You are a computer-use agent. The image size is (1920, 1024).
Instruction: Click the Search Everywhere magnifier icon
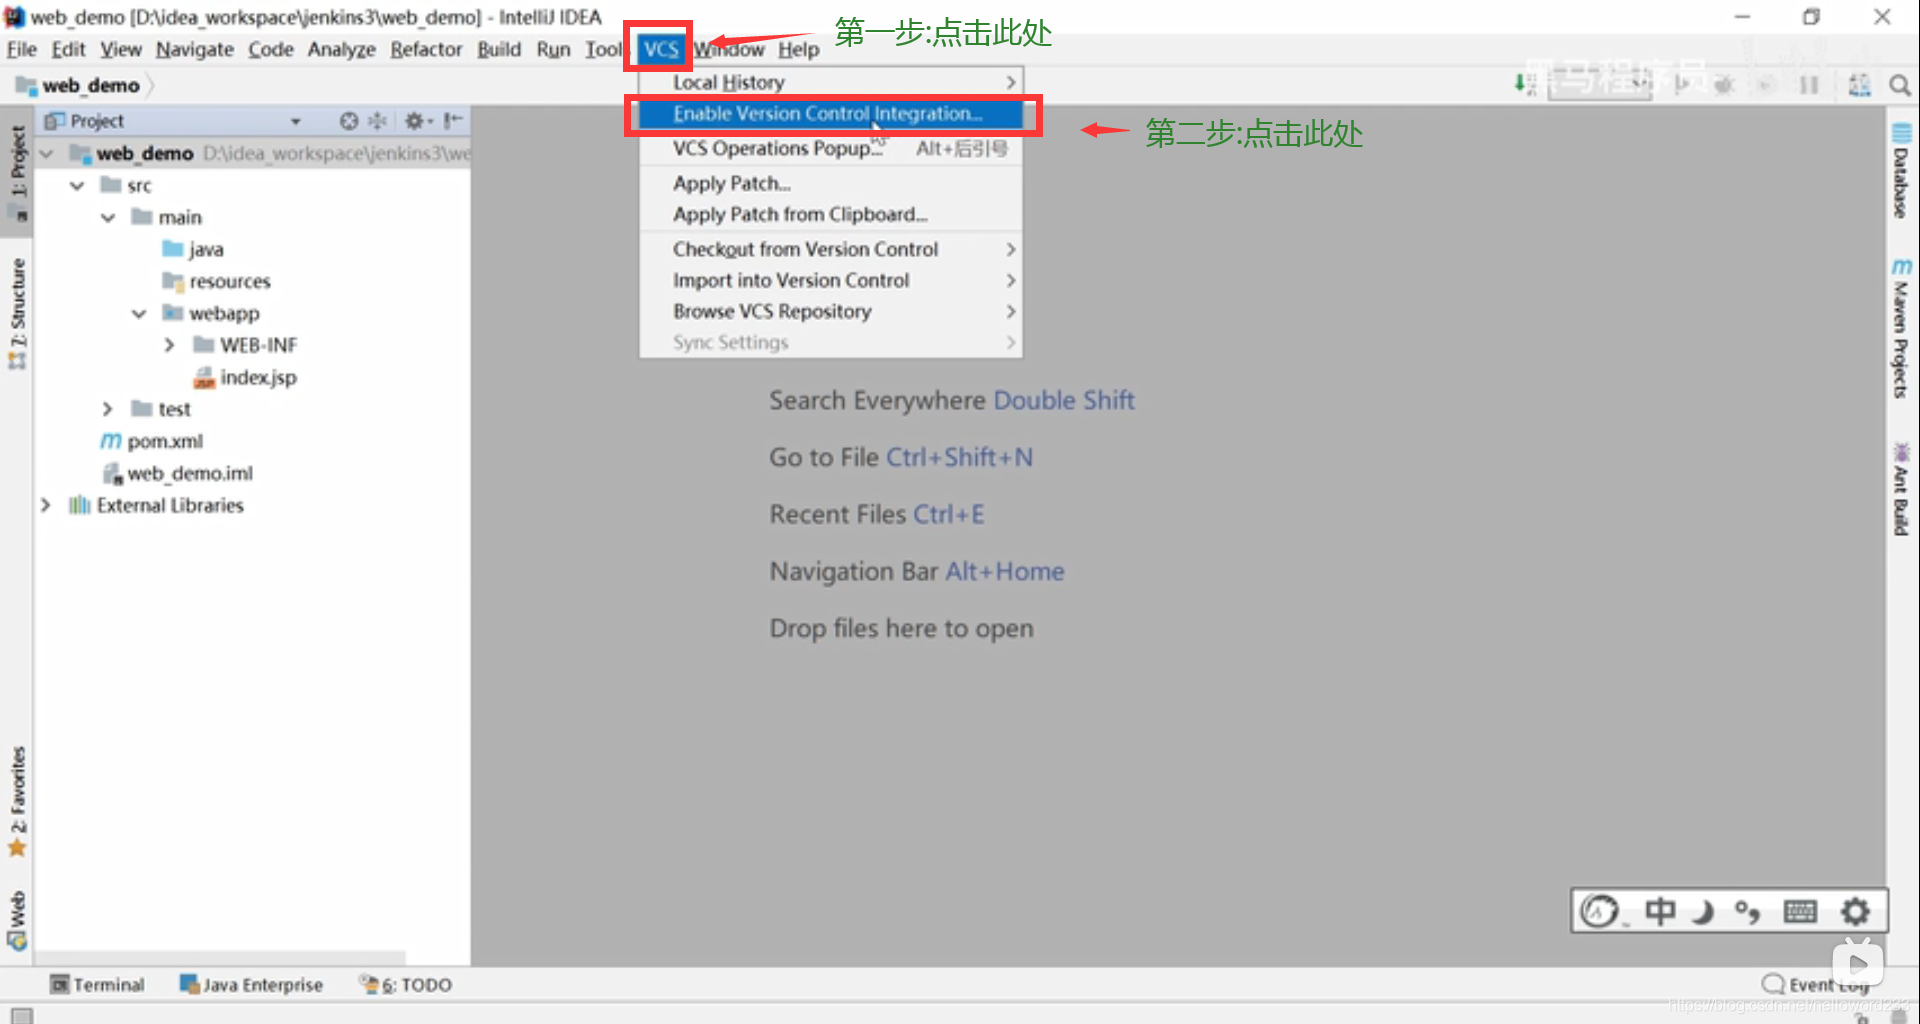[1900, 85]
